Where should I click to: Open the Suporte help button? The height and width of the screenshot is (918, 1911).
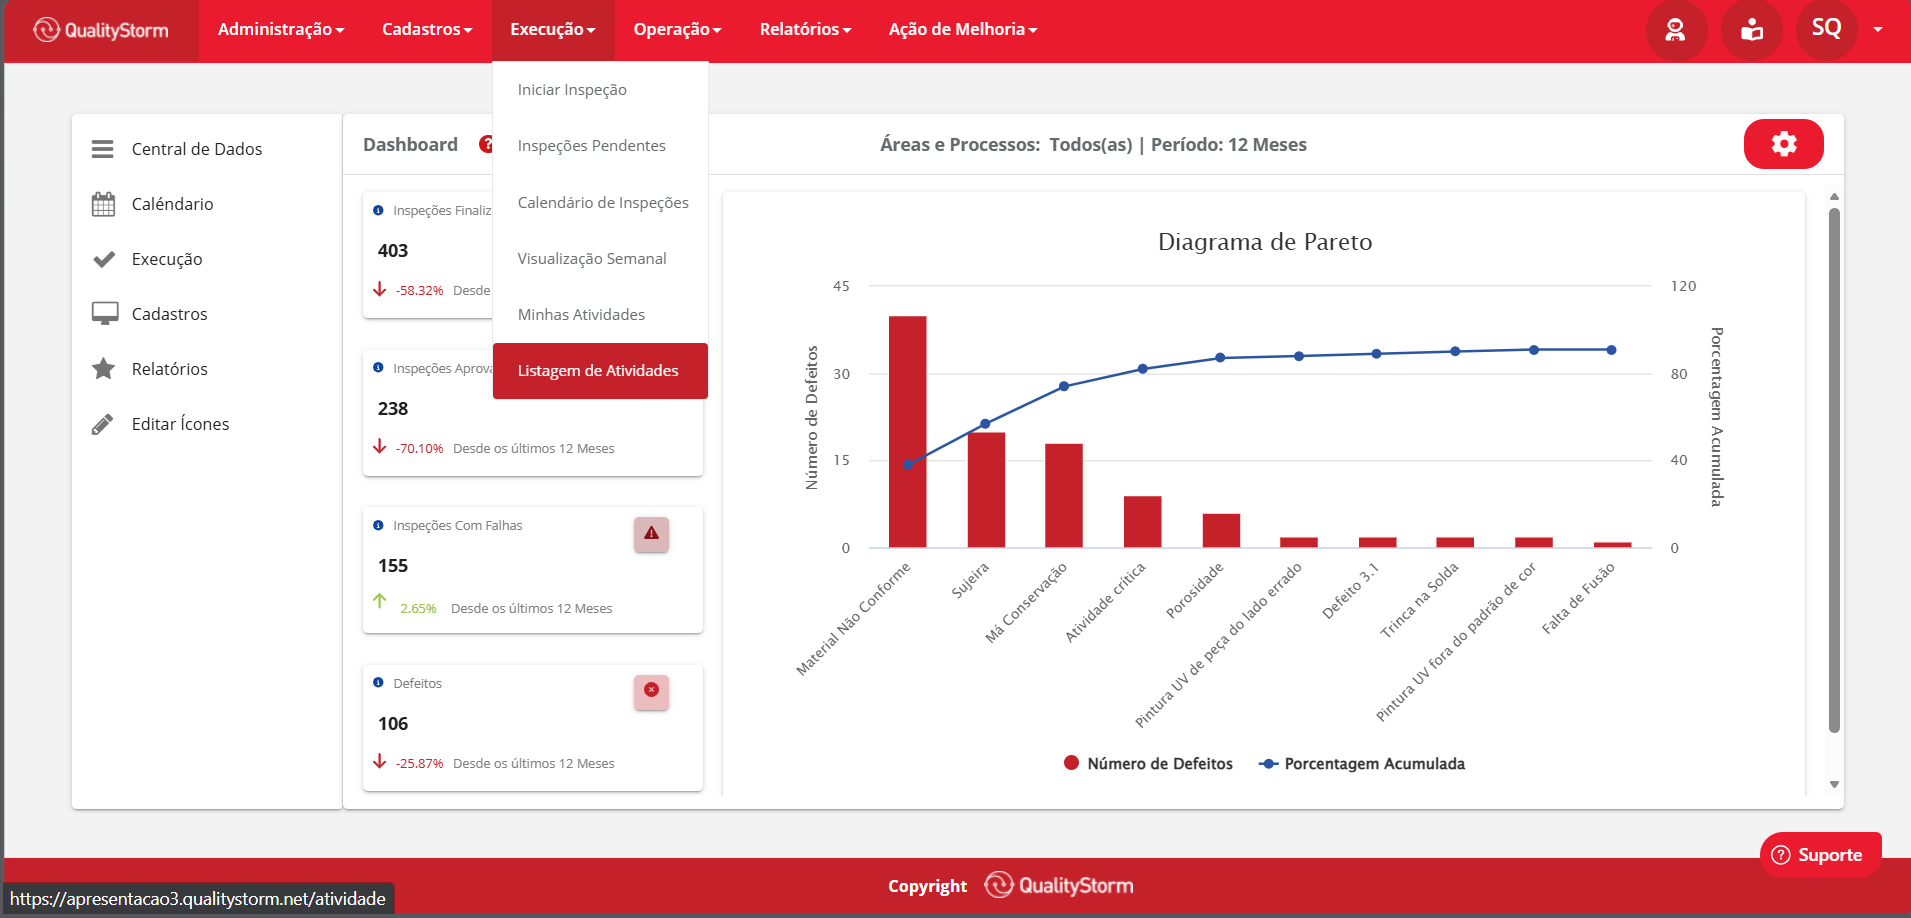(1820, 855)
